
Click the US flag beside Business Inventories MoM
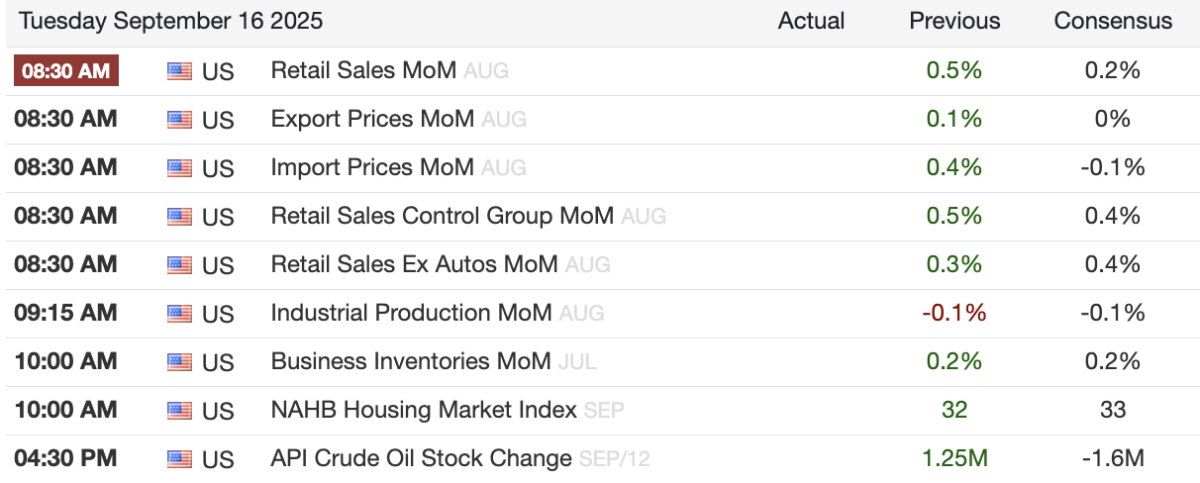coord(179,361)
